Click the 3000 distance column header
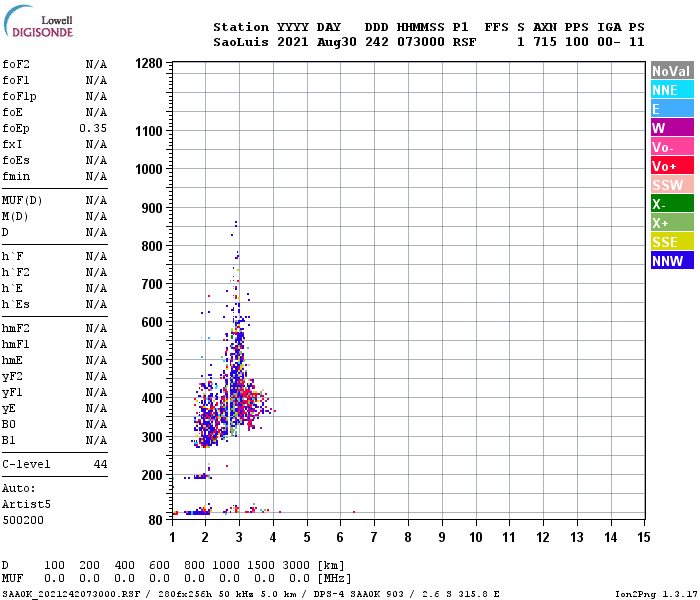Viewport: 700px width, 600px height. (296, 566)
